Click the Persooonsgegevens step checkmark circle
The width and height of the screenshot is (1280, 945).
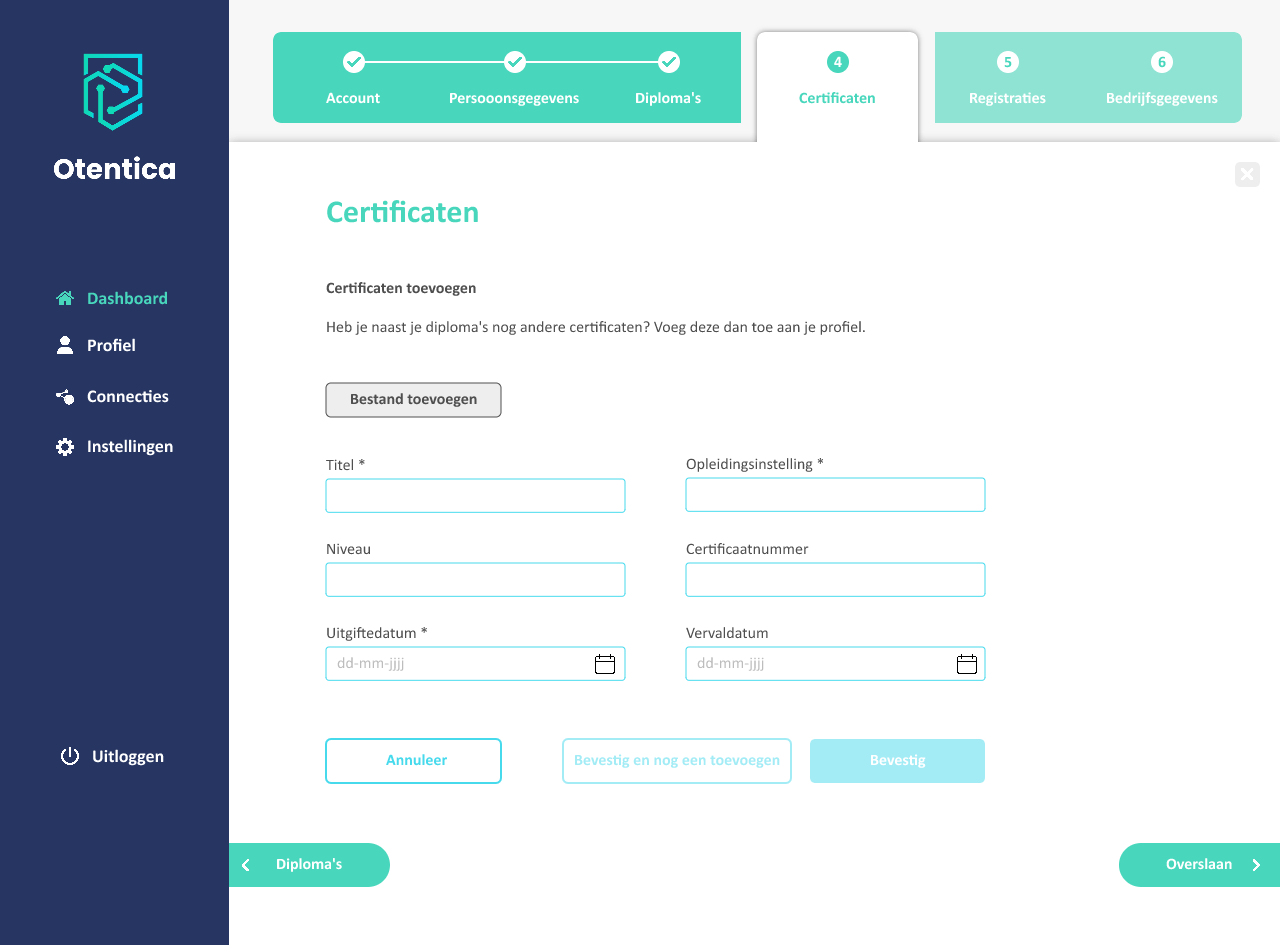(x=515, y=62)
